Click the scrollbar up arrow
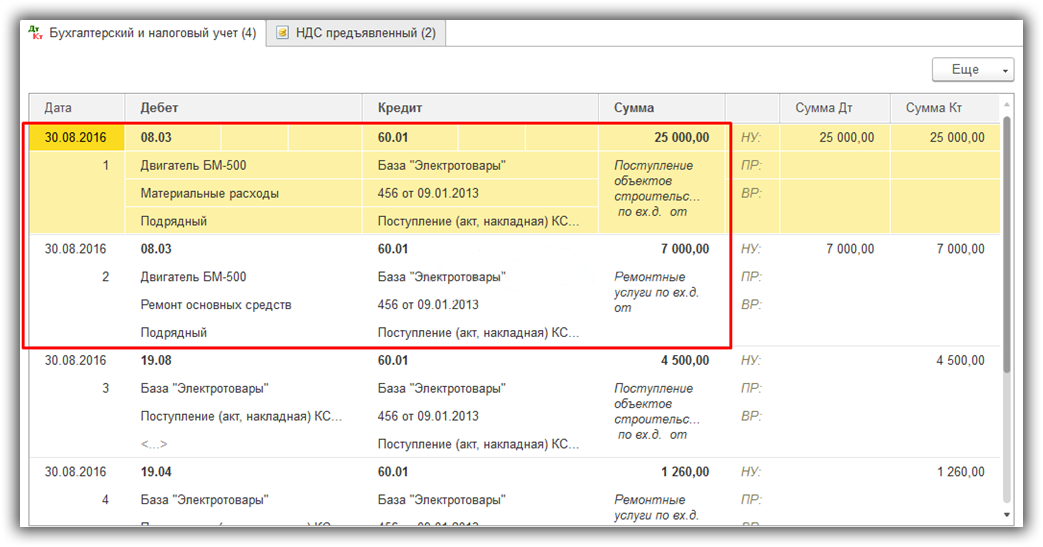 (x=1007, y=105)
